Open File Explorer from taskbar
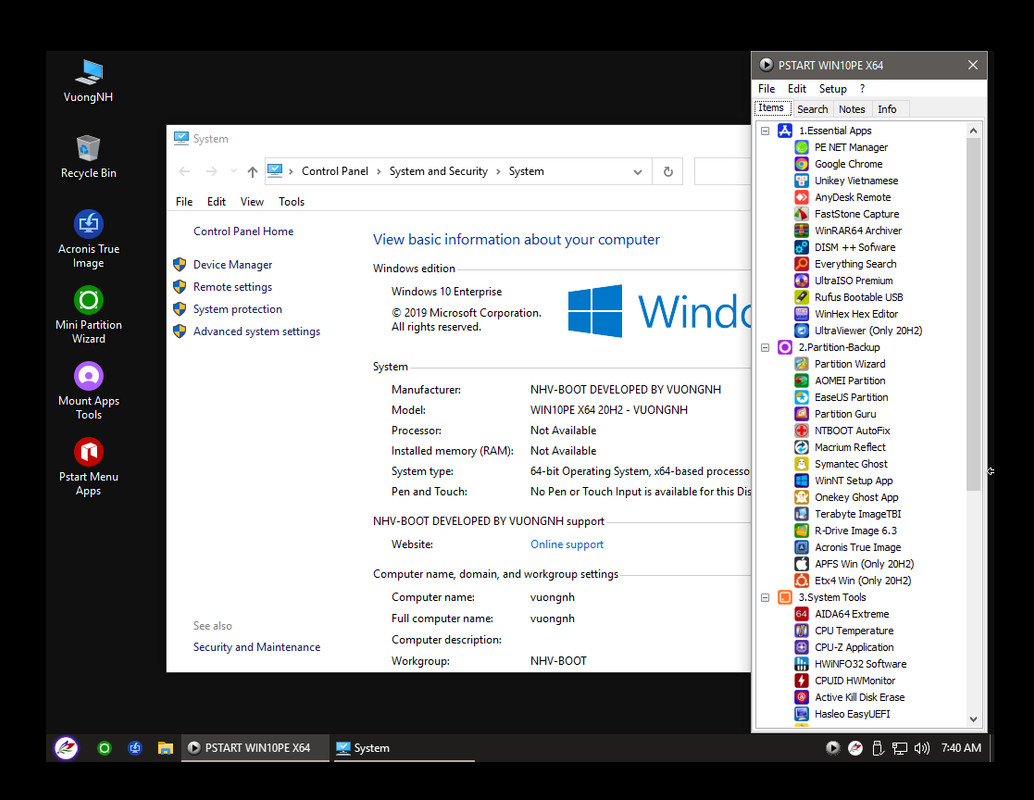Screen dimensions: 1034x800 (x=165, y=748)
